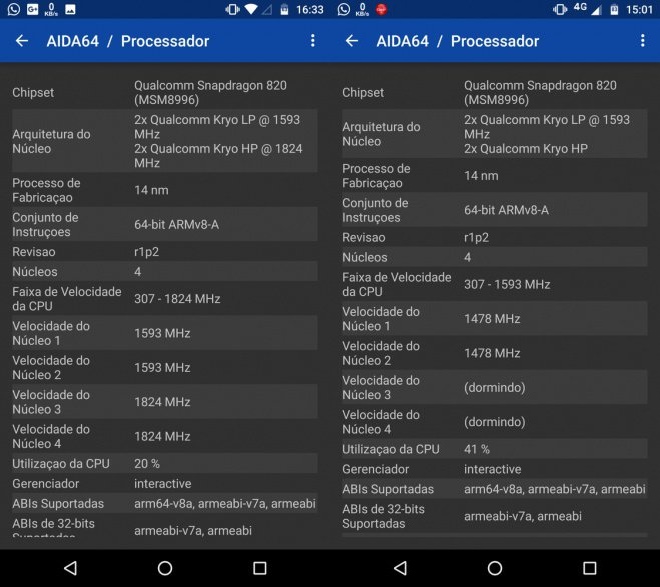Tap clock showing 15:01
This screenshot has width=660, height=587.
pos(639,9)
